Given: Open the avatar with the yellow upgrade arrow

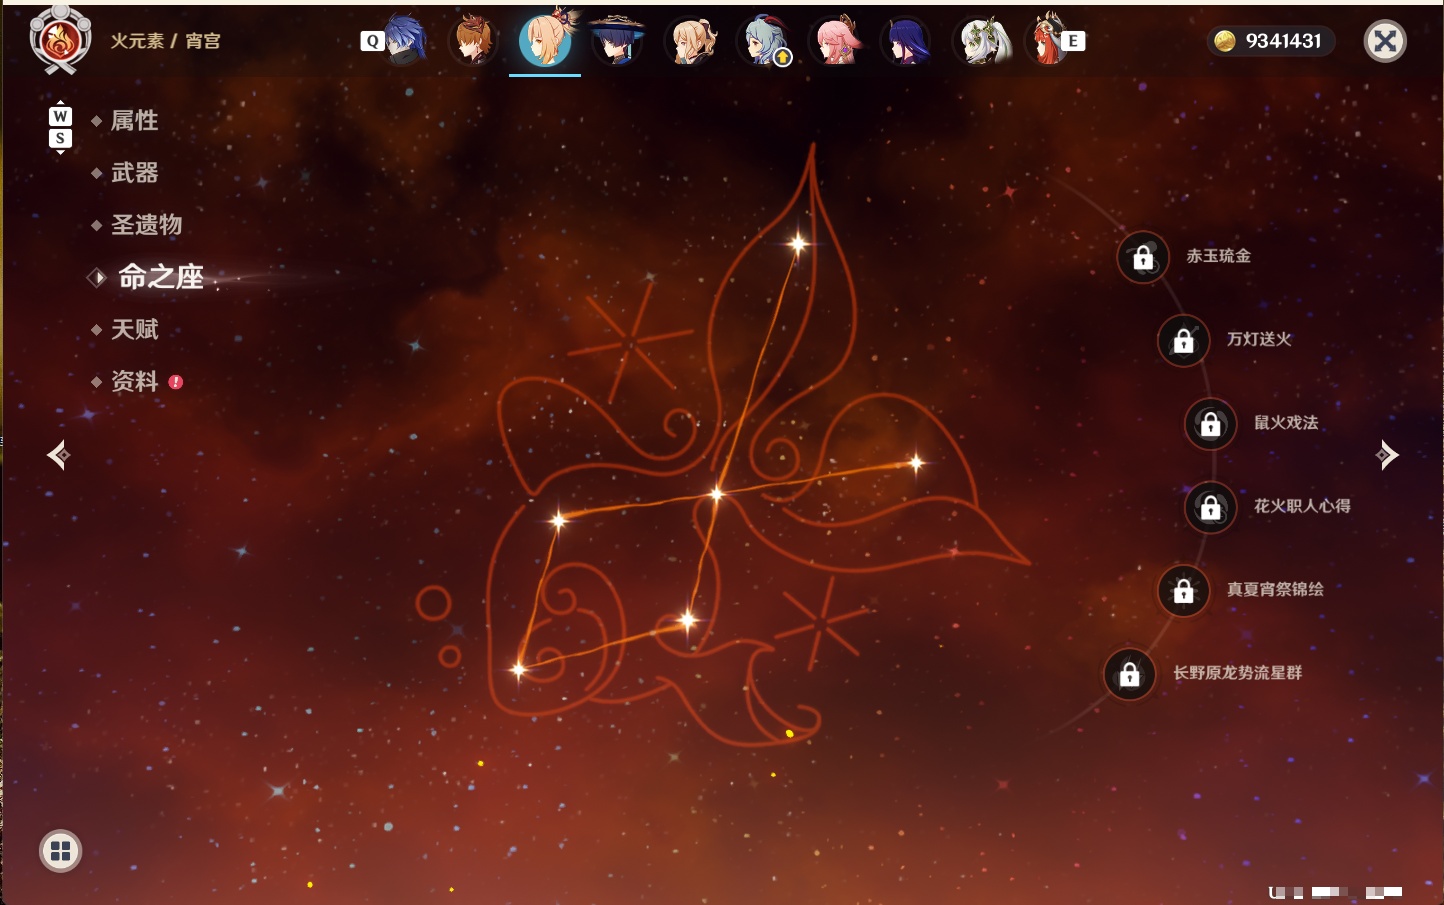Looking at the screenshot, I should (x=764, y=40).
